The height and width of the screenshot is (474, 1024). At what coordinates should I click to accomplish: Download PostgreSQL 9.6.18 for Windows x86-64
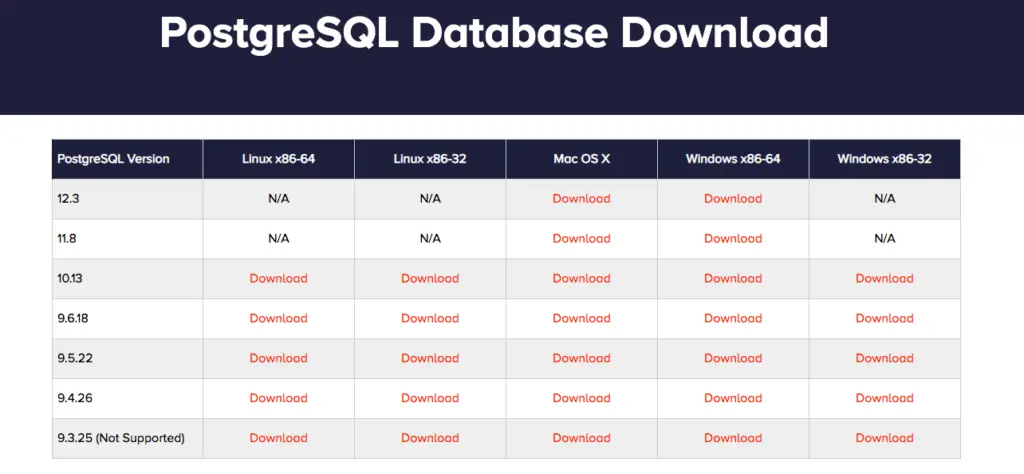tap(733, 318)
